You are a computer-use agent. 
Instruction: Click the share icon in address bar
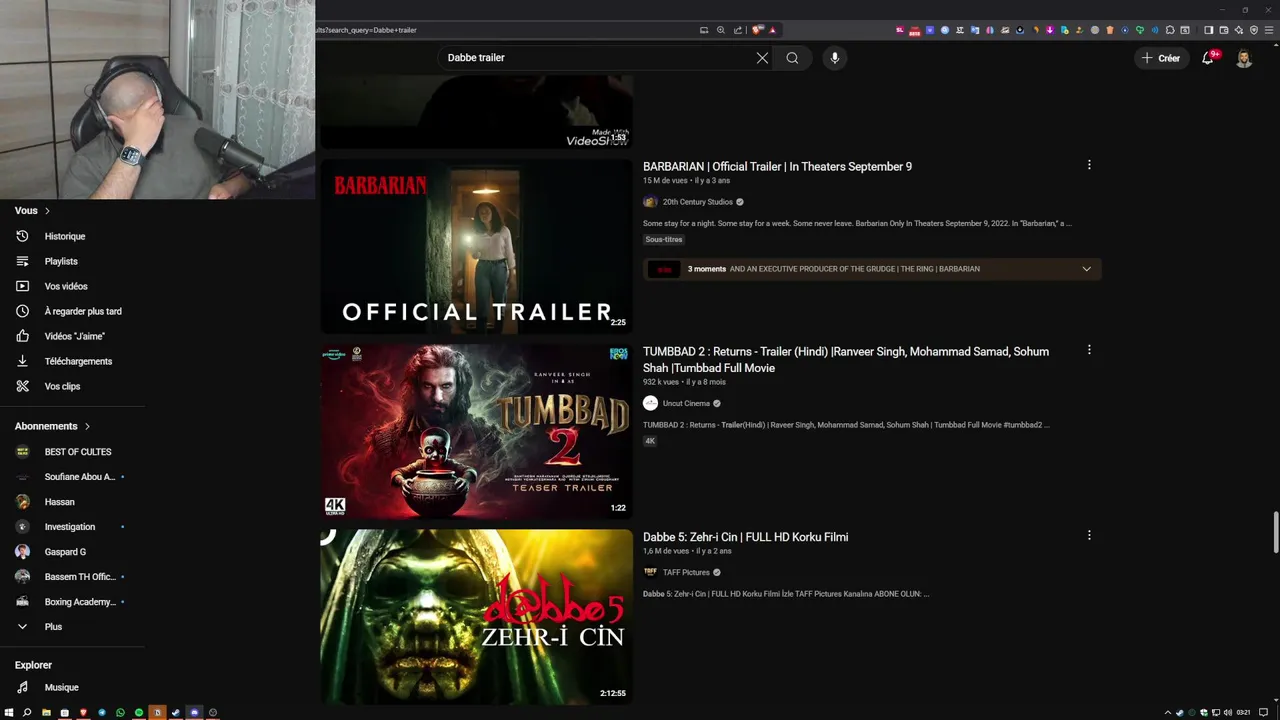pyautogui.click(x=738, y=30)
